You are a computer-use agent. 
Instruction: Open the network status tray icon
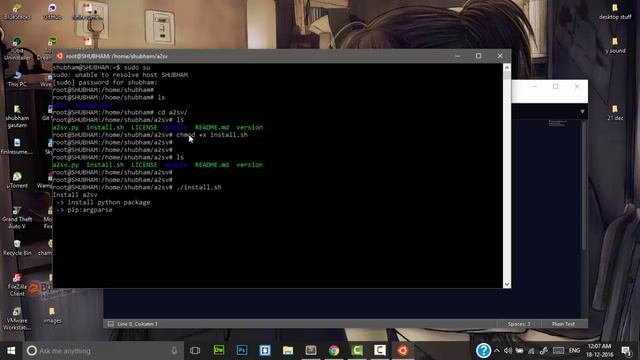(531, 351)
